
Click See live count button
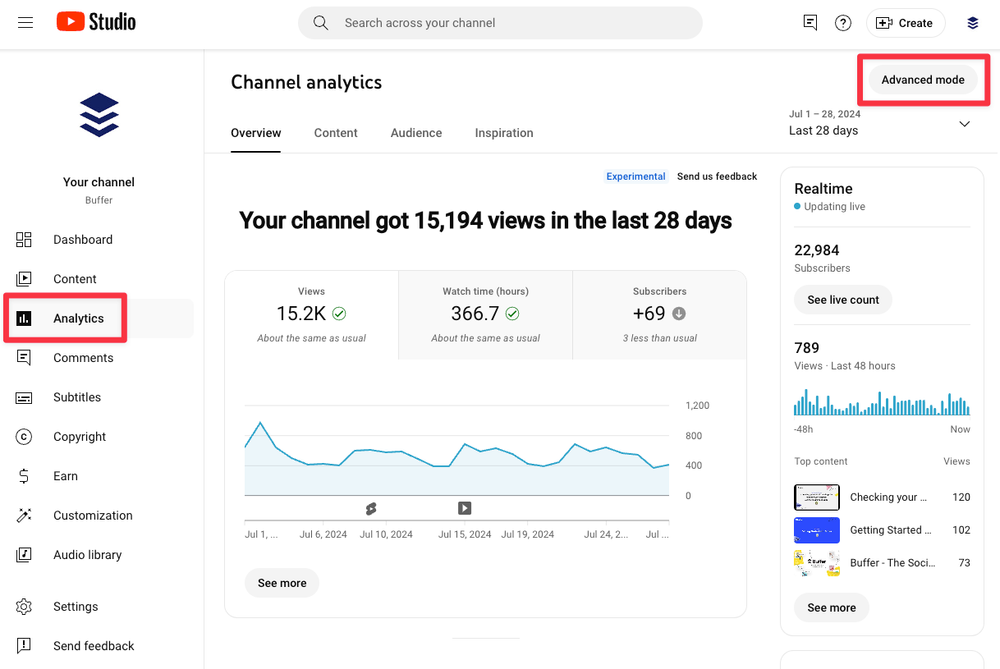coord(843,299)
